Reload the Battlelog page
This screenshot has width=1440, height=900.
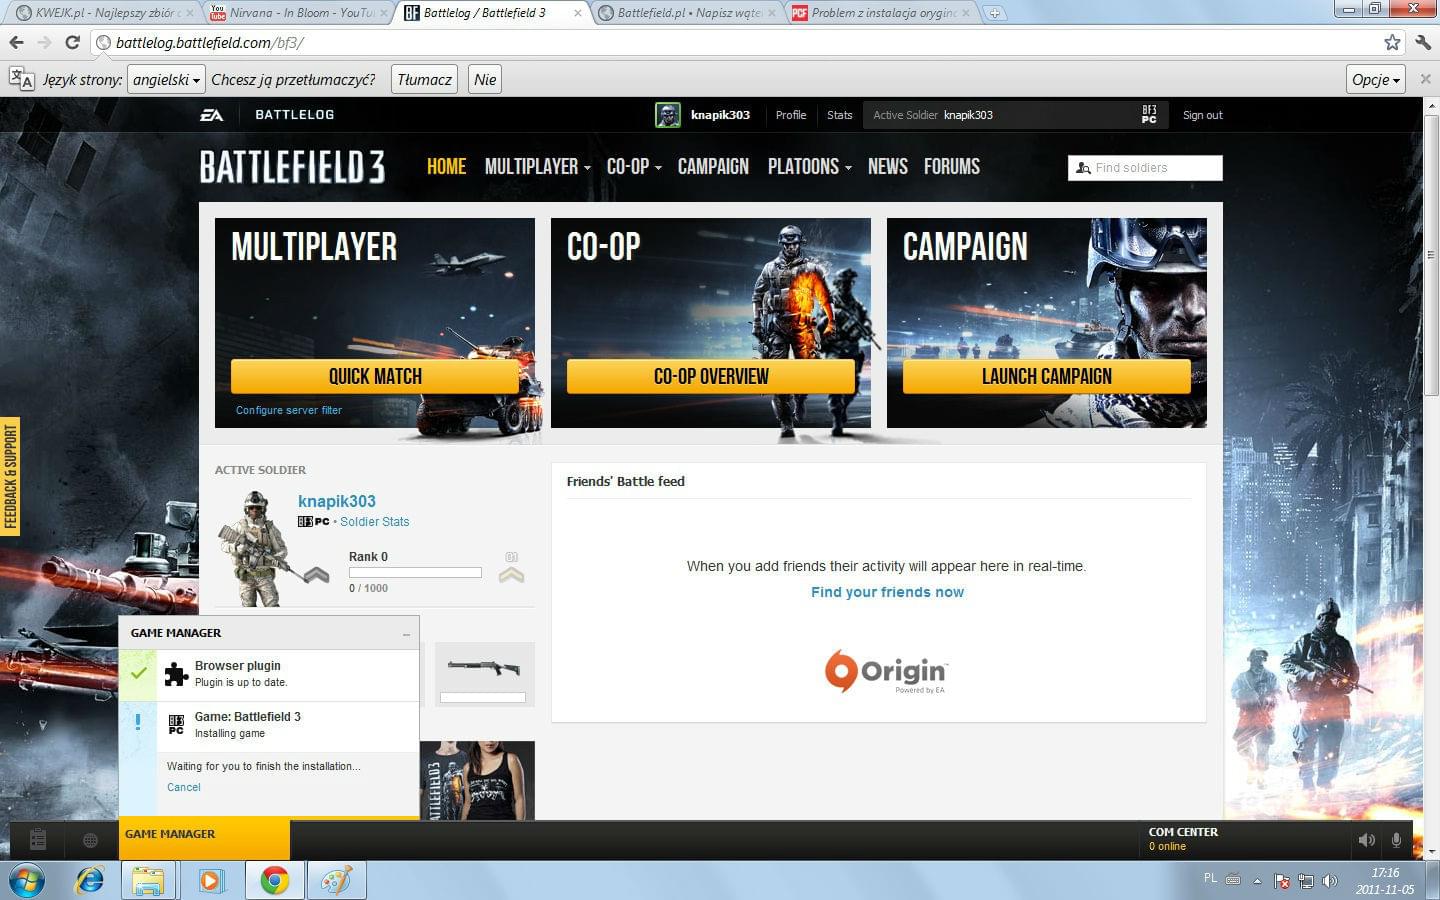(x=72, y=42)
